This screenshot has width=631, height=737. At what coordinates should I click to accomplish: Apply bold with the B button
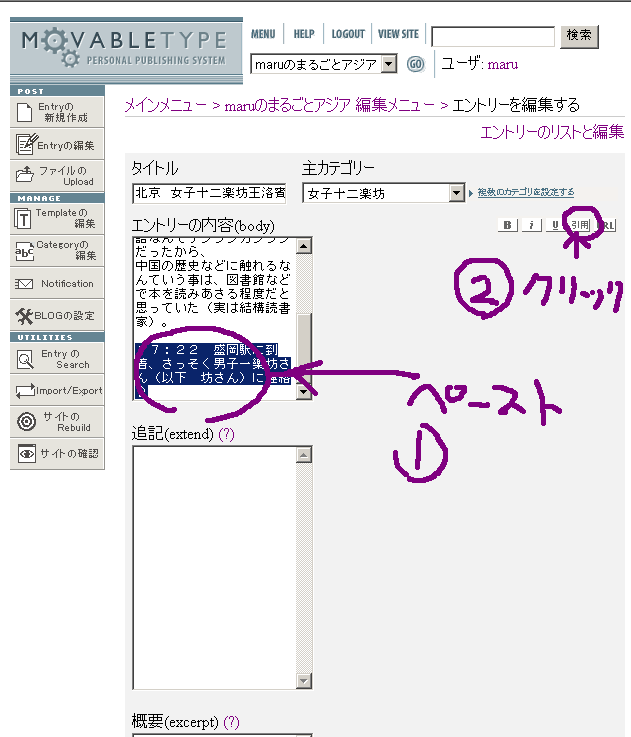507,225
